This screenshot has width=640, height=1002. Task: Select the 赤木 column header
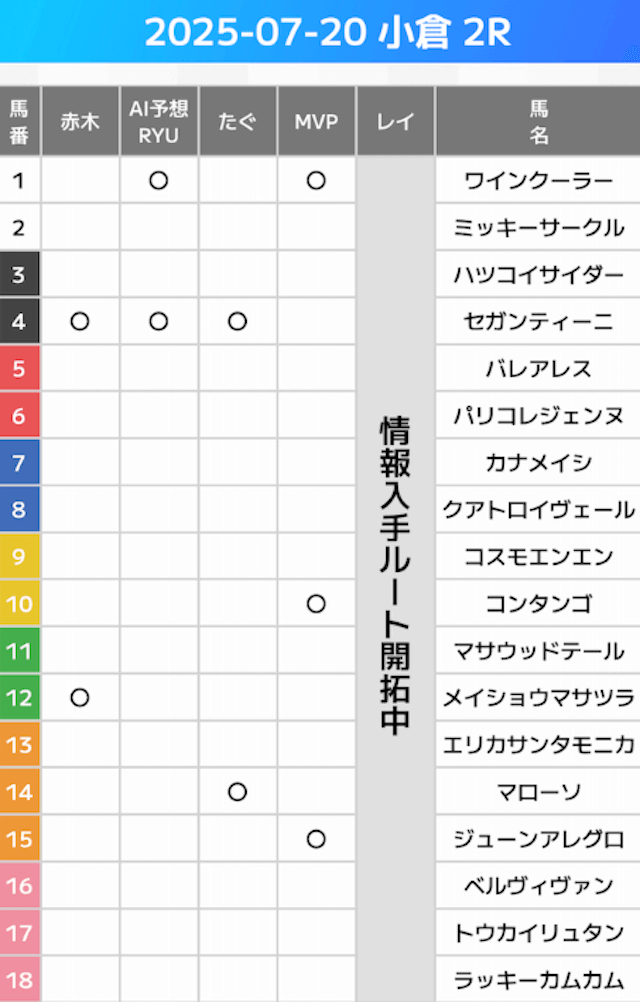(x=80, y=121)
